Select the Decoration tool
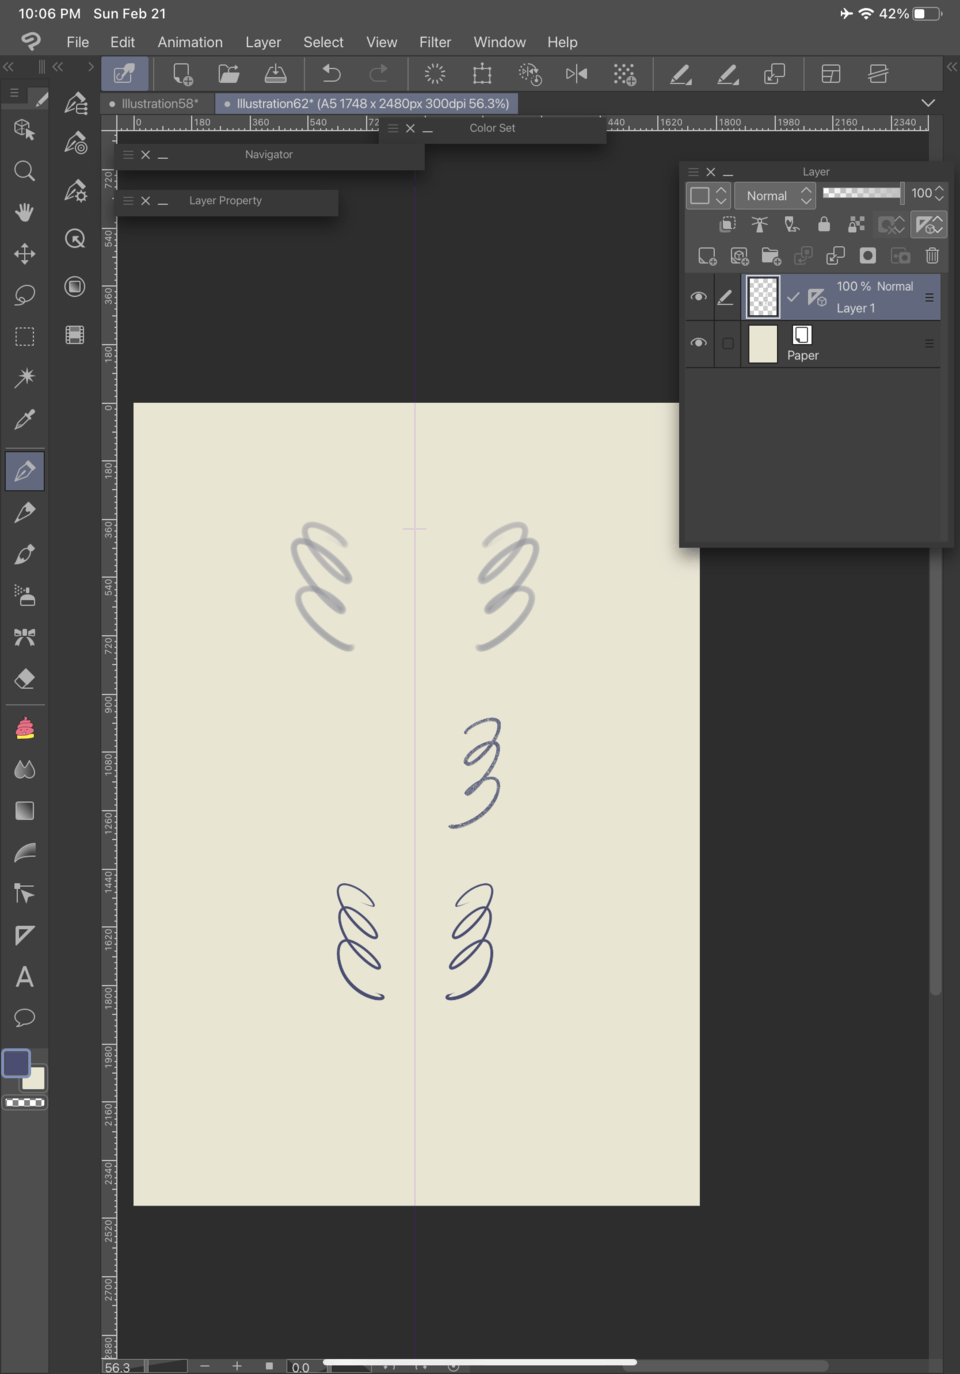This screenshot has width=960, height=1374. (x=25, y=637)
